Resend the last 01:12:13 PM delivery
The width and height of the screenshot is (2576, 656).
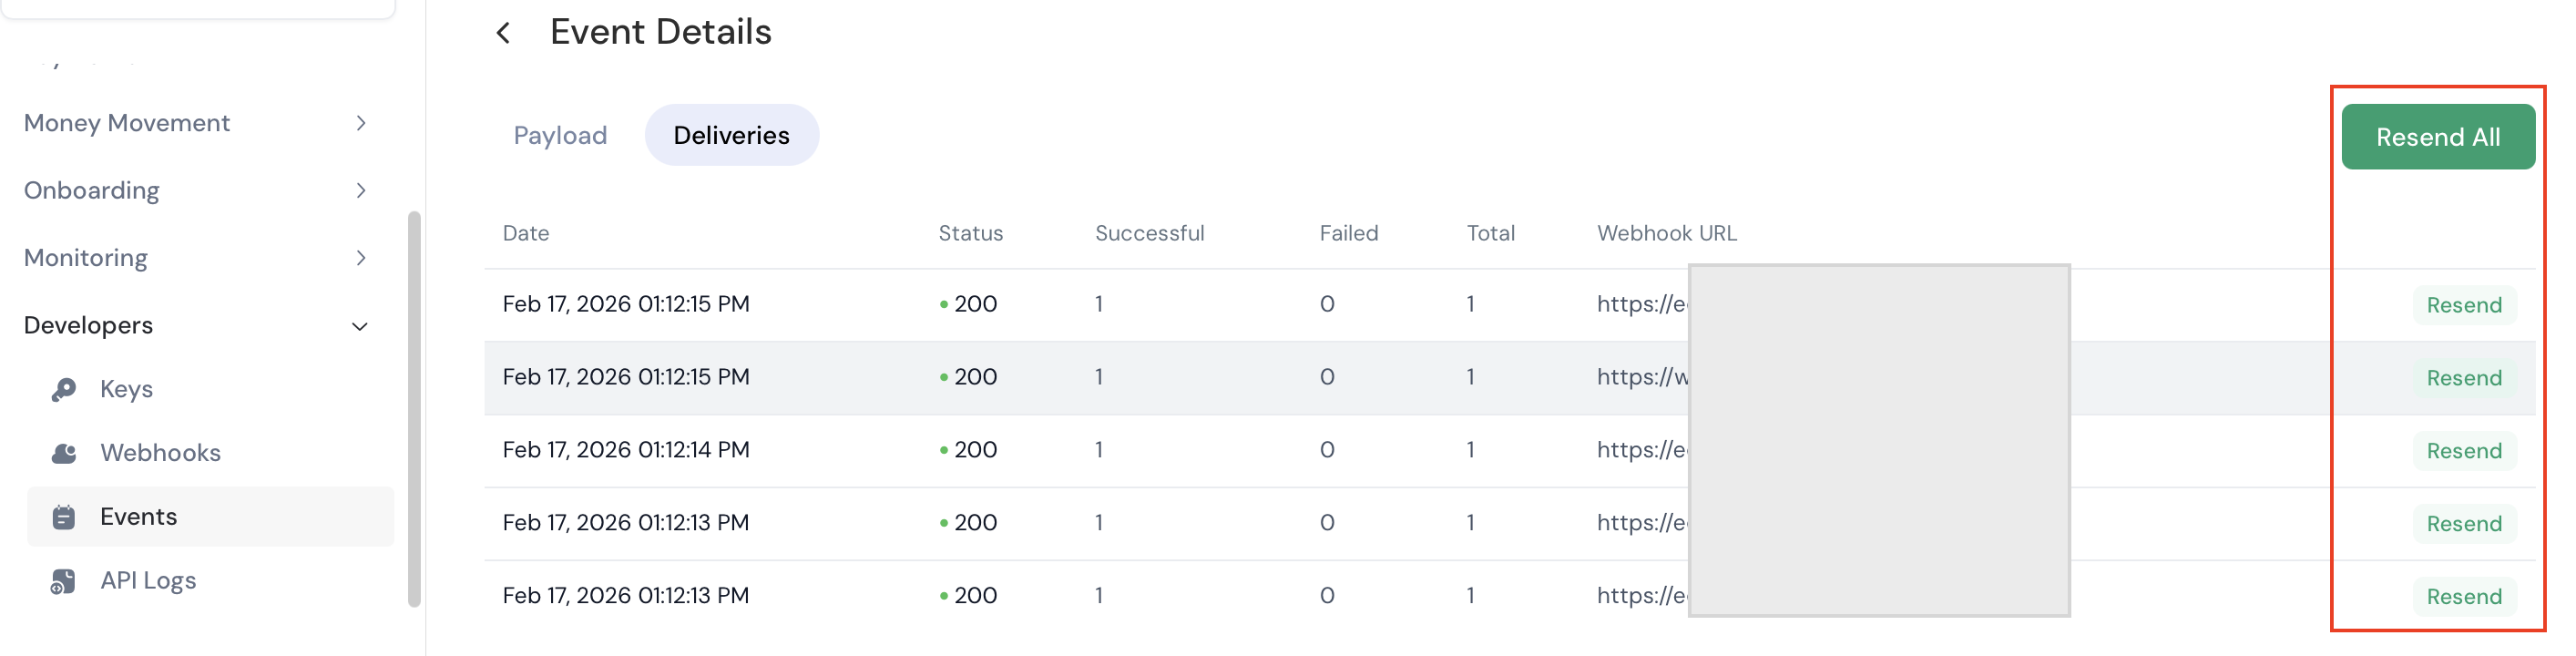coord(2463,597)
